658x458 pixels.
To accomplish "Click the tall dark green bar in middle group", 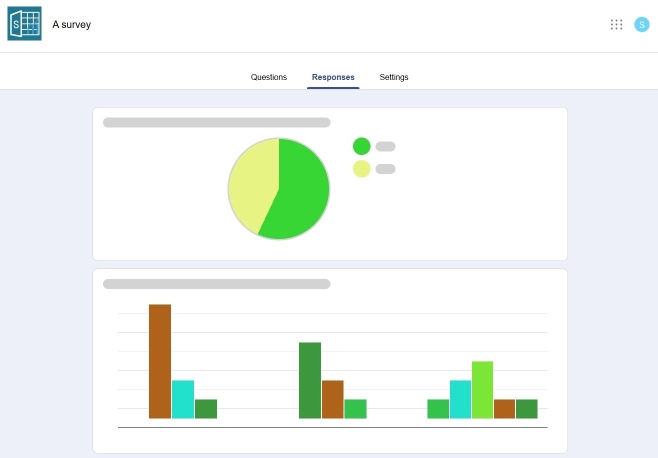I will click(310, 380).
